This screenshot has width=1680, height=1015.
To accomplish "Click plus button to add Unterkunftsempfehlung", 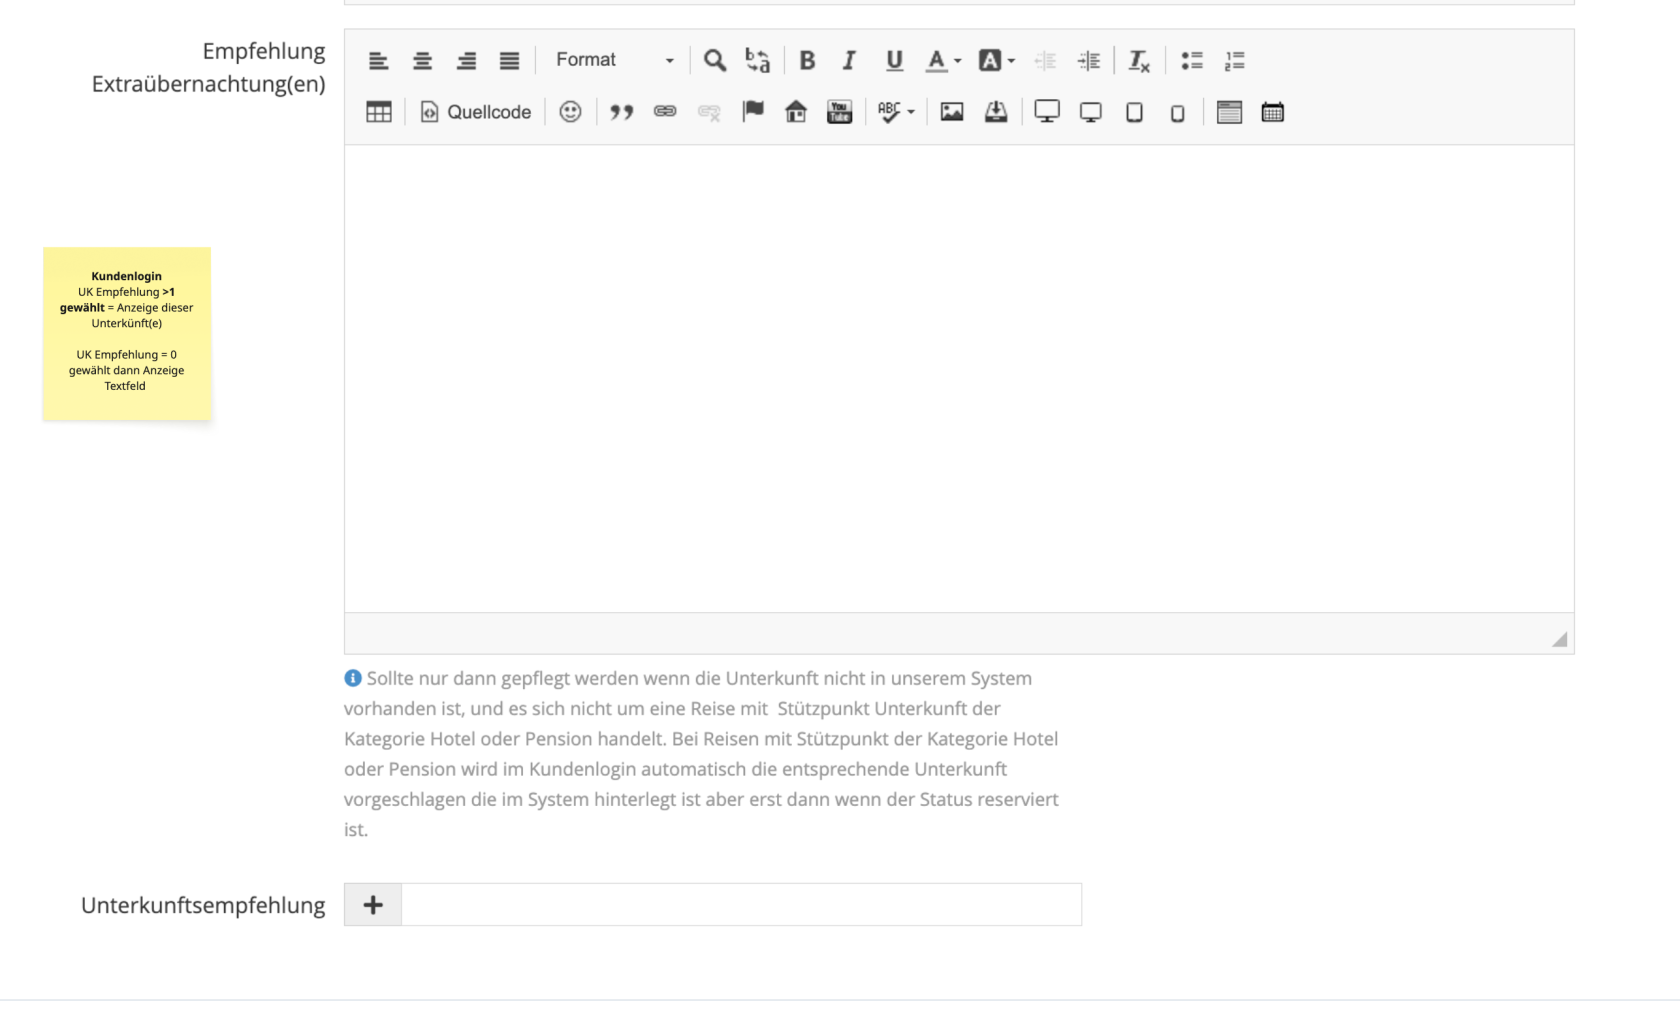I will click(x=373, y=905).
